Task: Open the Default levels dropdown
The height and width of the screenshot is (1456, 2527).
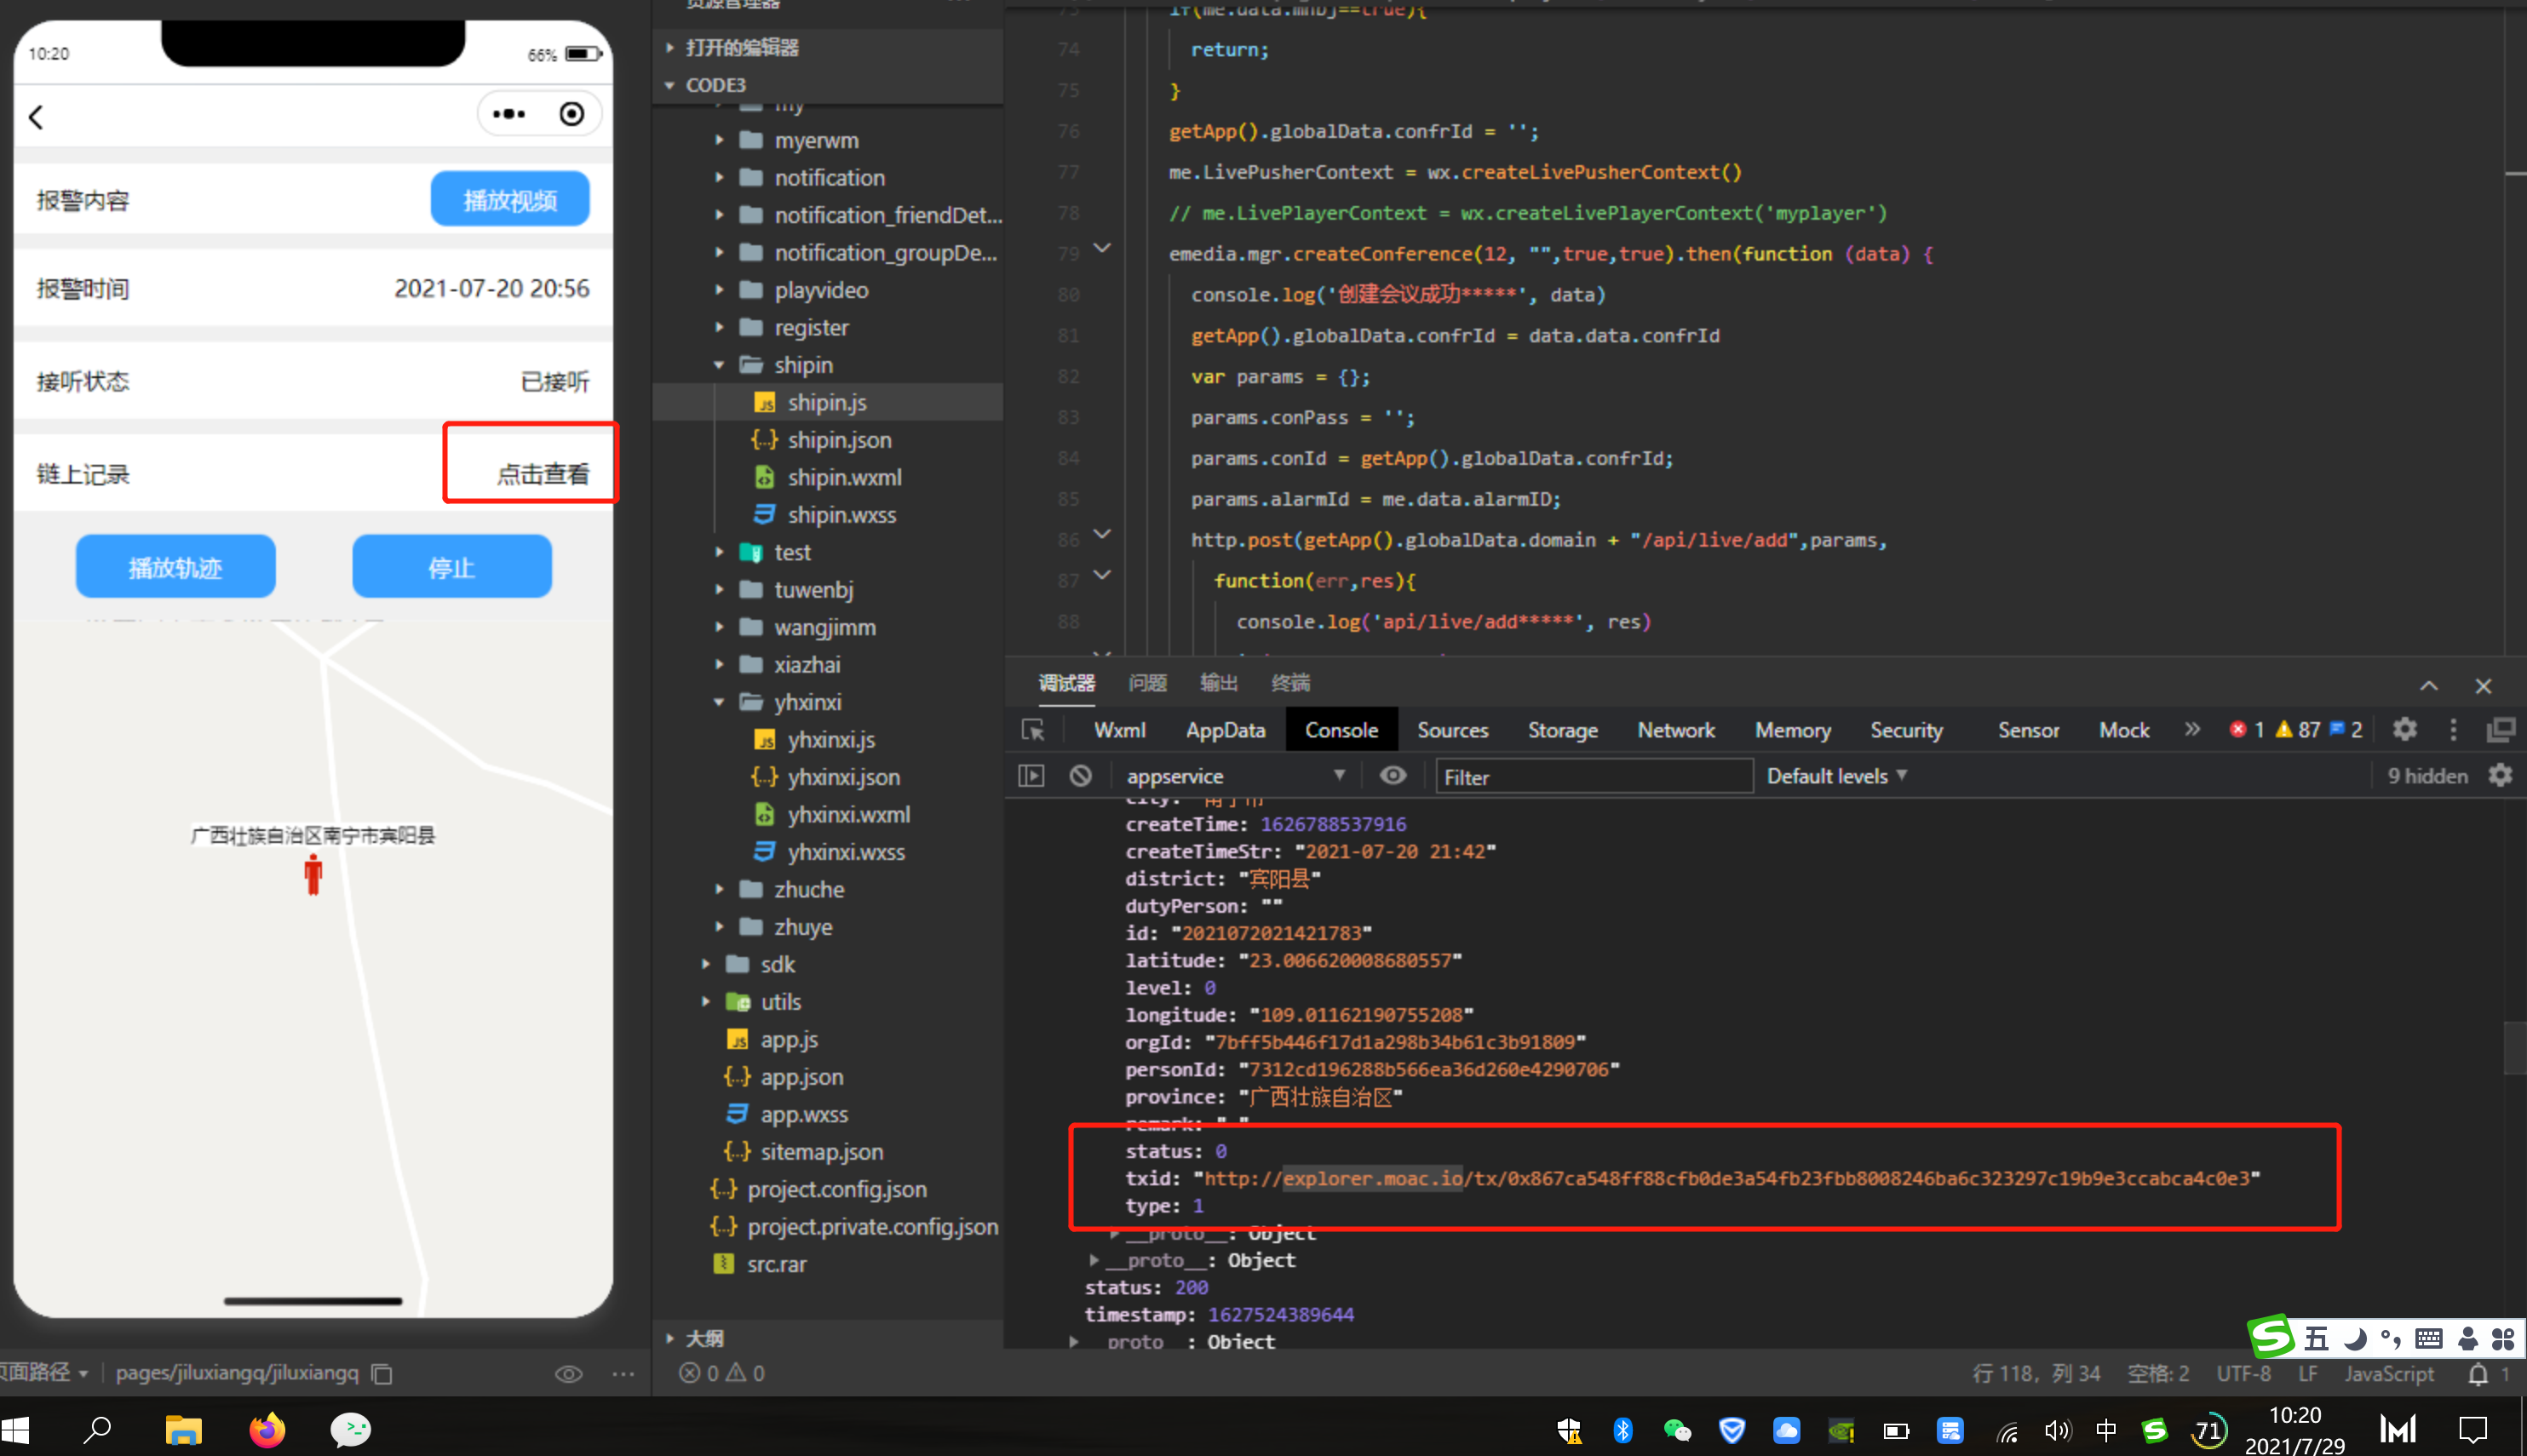Action: point(1836,776)
